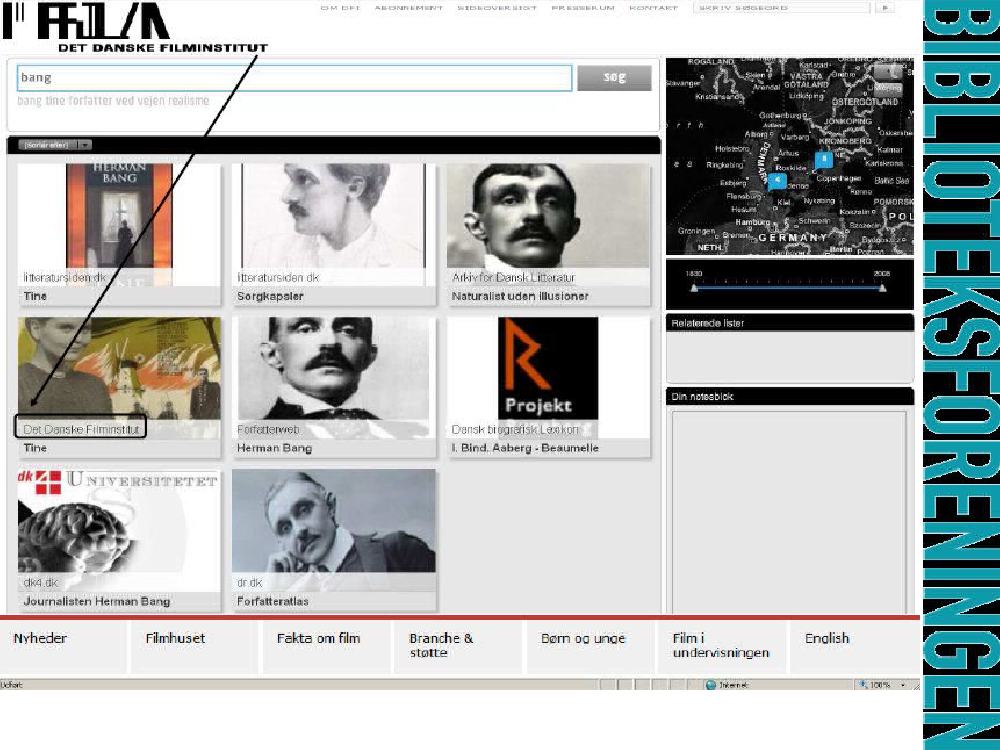
Task: Click the 'dk4.dk' source label
Action: click(x=41, y=582)
